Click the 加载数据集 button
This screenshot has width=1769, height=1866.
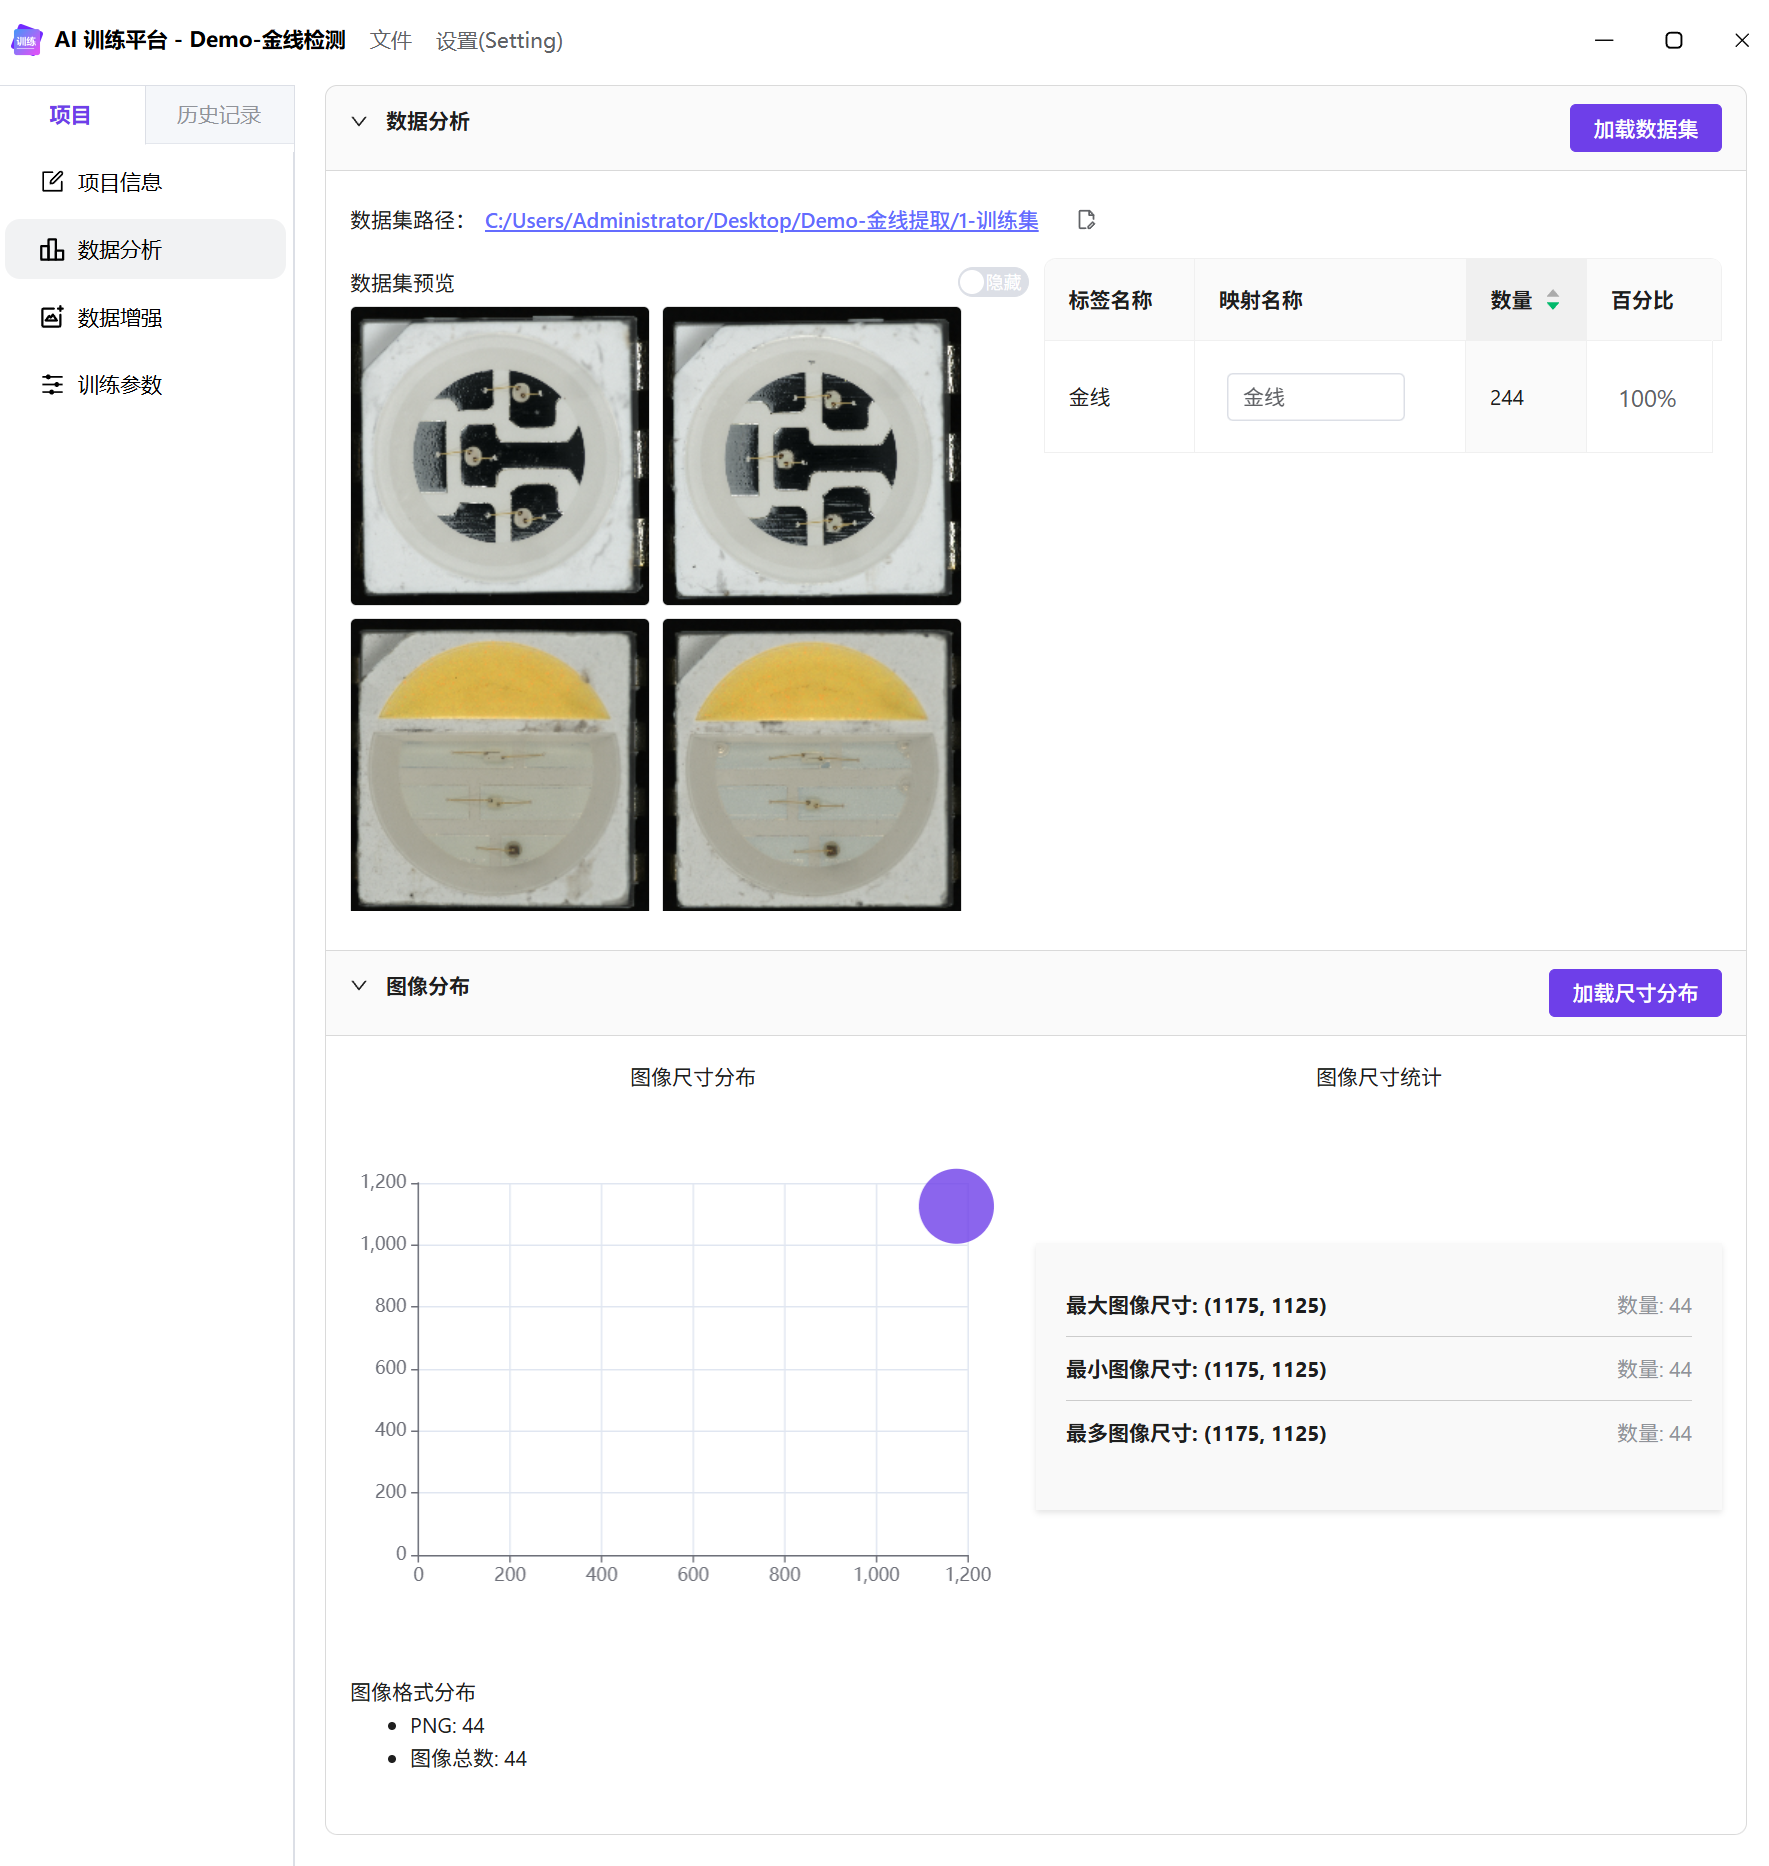tap(1644, 129)
